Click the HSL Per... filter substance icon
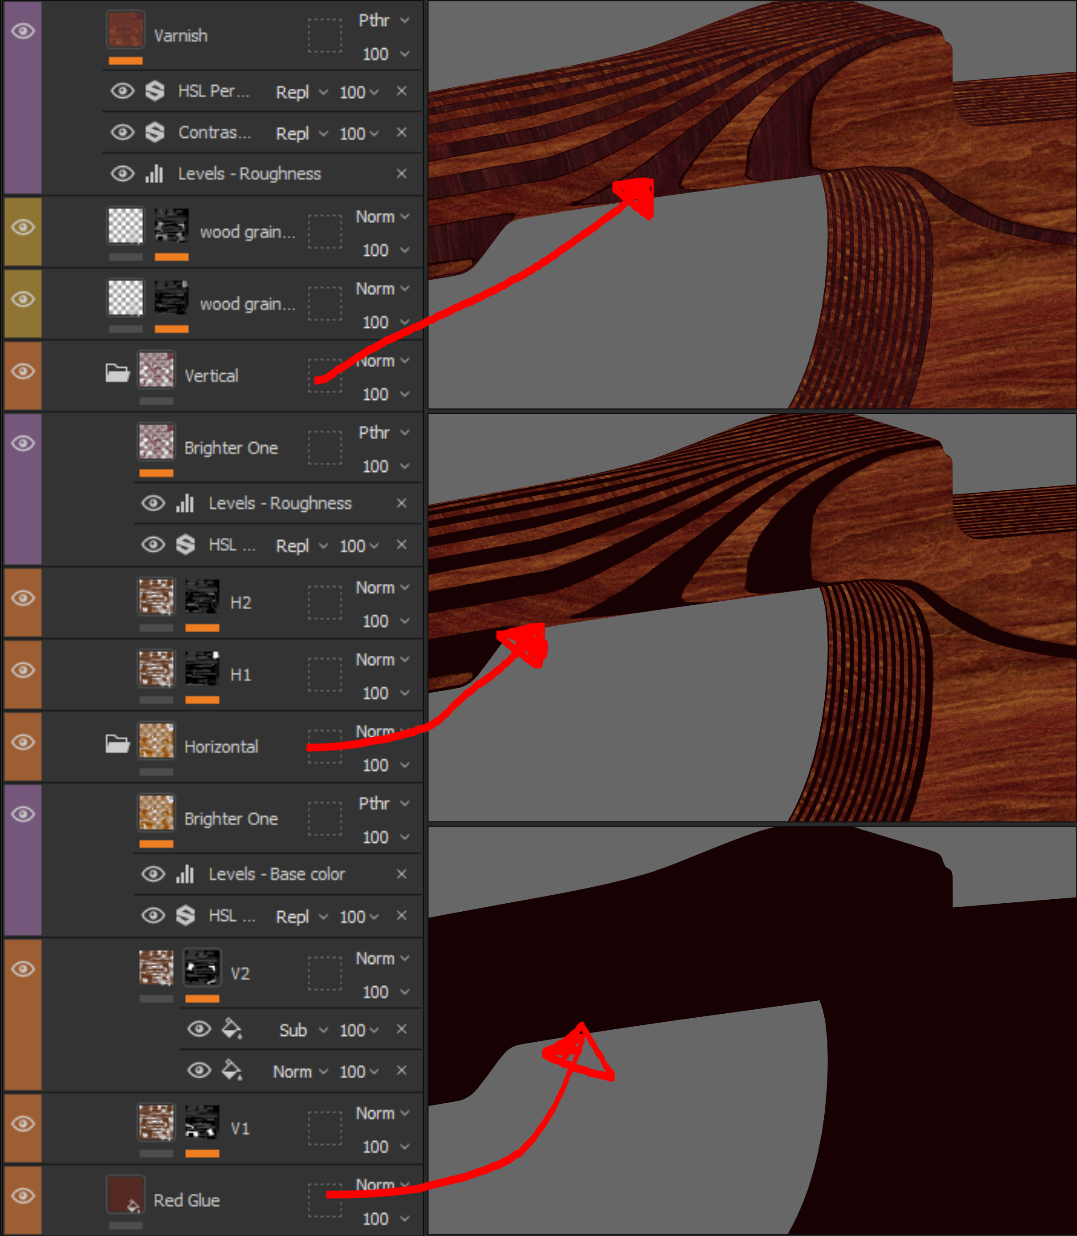 155,91
